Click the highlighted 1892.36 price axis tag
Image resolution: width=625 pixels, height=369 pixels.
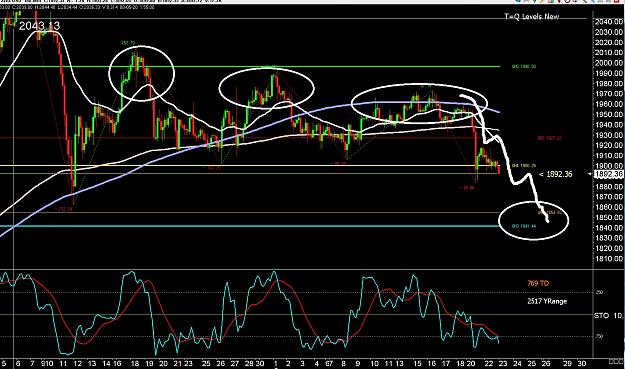tap(608, 174)
